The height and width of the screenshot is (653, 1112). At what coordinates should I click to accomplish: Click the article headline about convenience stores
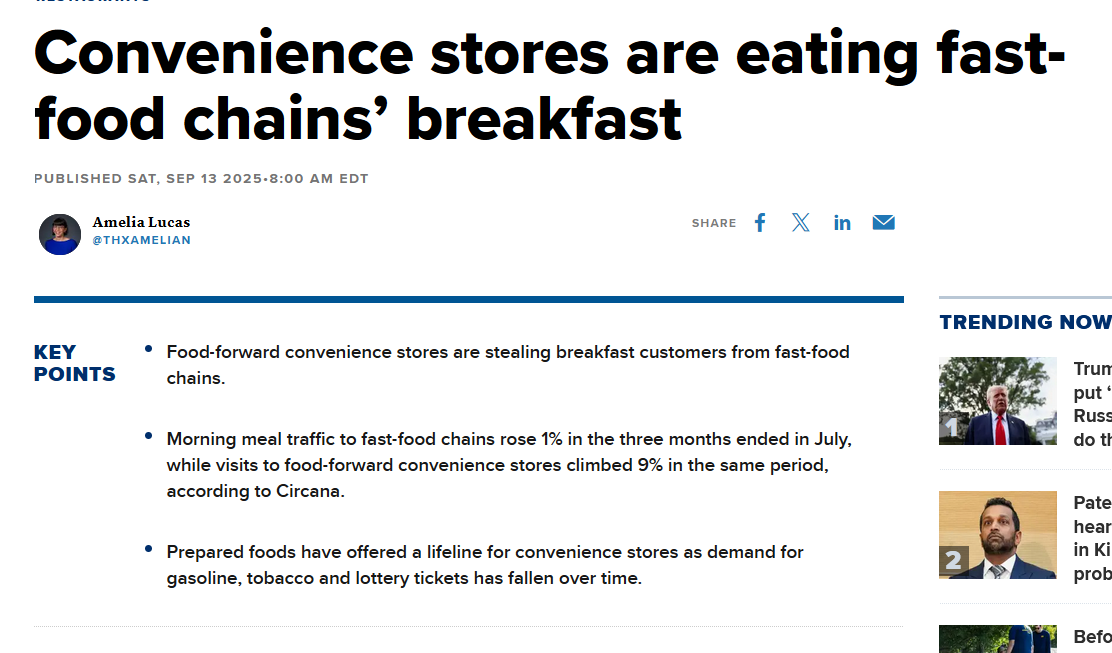pos(550,85)
